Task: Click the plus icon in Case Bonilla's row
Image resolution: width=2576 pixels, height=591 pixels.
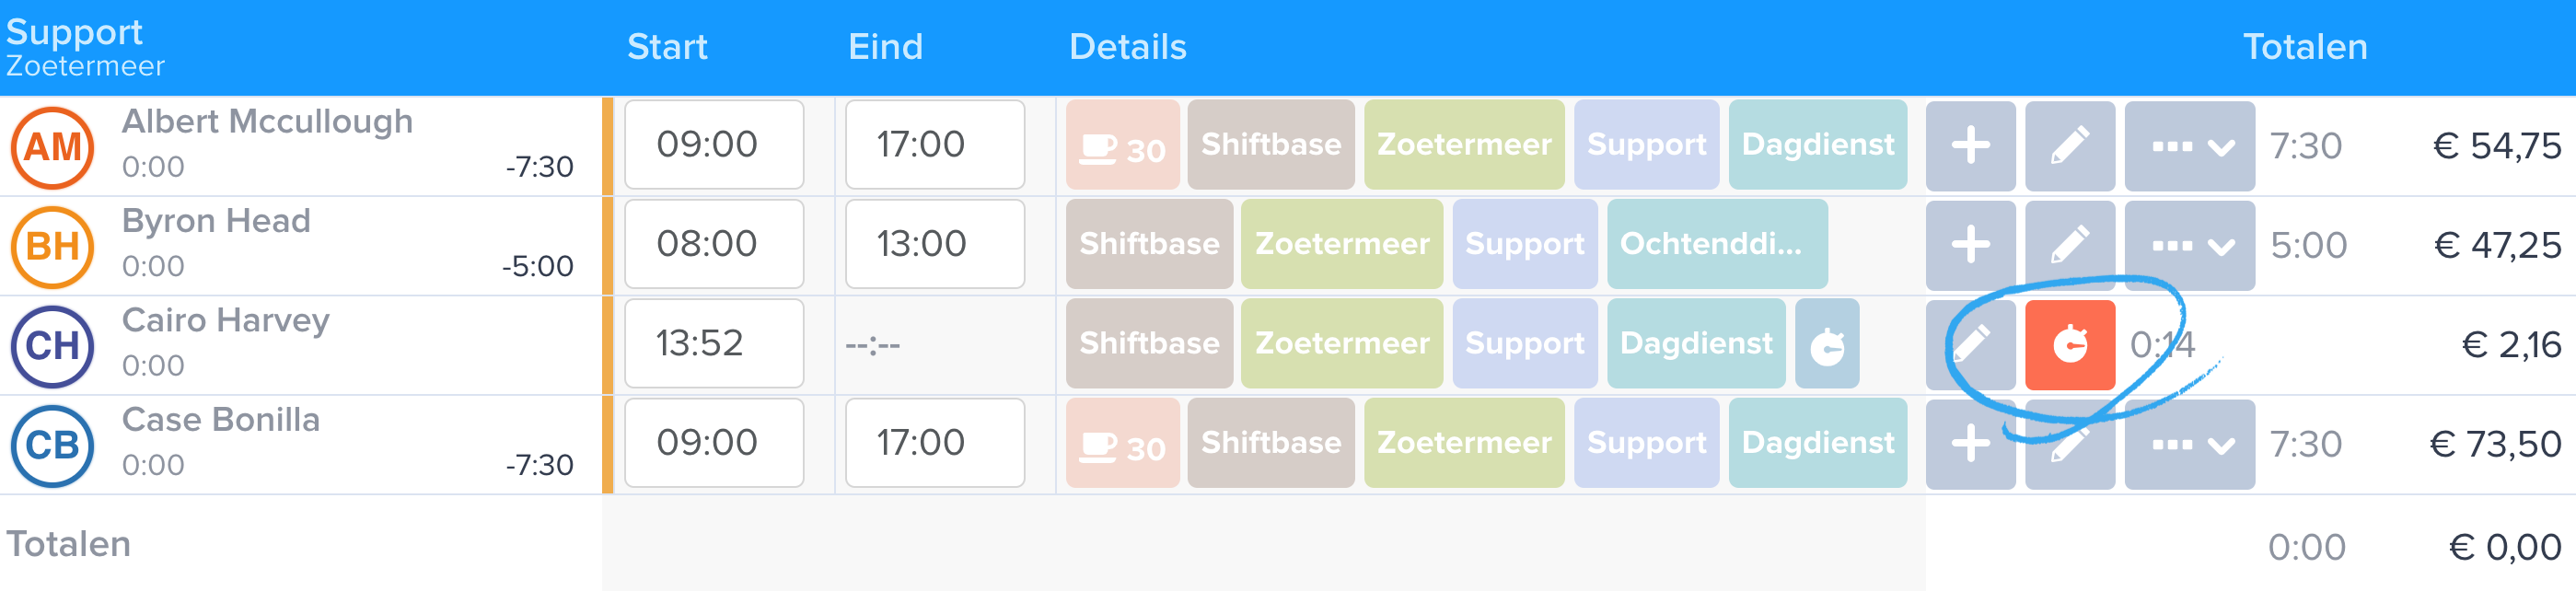Action: pyautogui.click(x=1970, y=444)
